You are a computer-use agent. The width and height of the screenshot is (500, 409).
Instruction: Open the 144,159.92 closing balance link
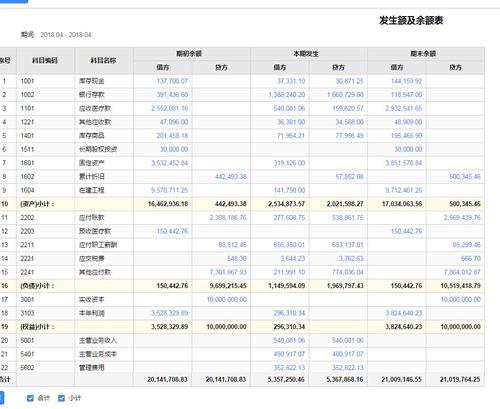407,81
